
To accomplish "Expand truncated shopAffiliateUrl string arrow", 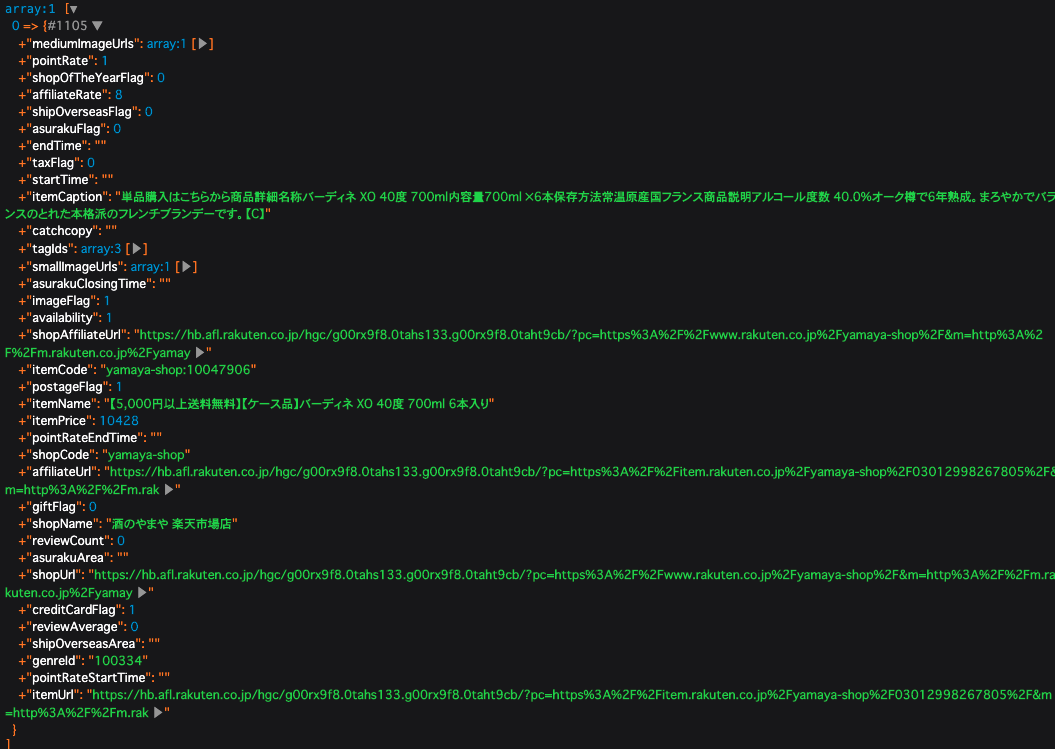I will pyautogui.click(x=200, y=352).
